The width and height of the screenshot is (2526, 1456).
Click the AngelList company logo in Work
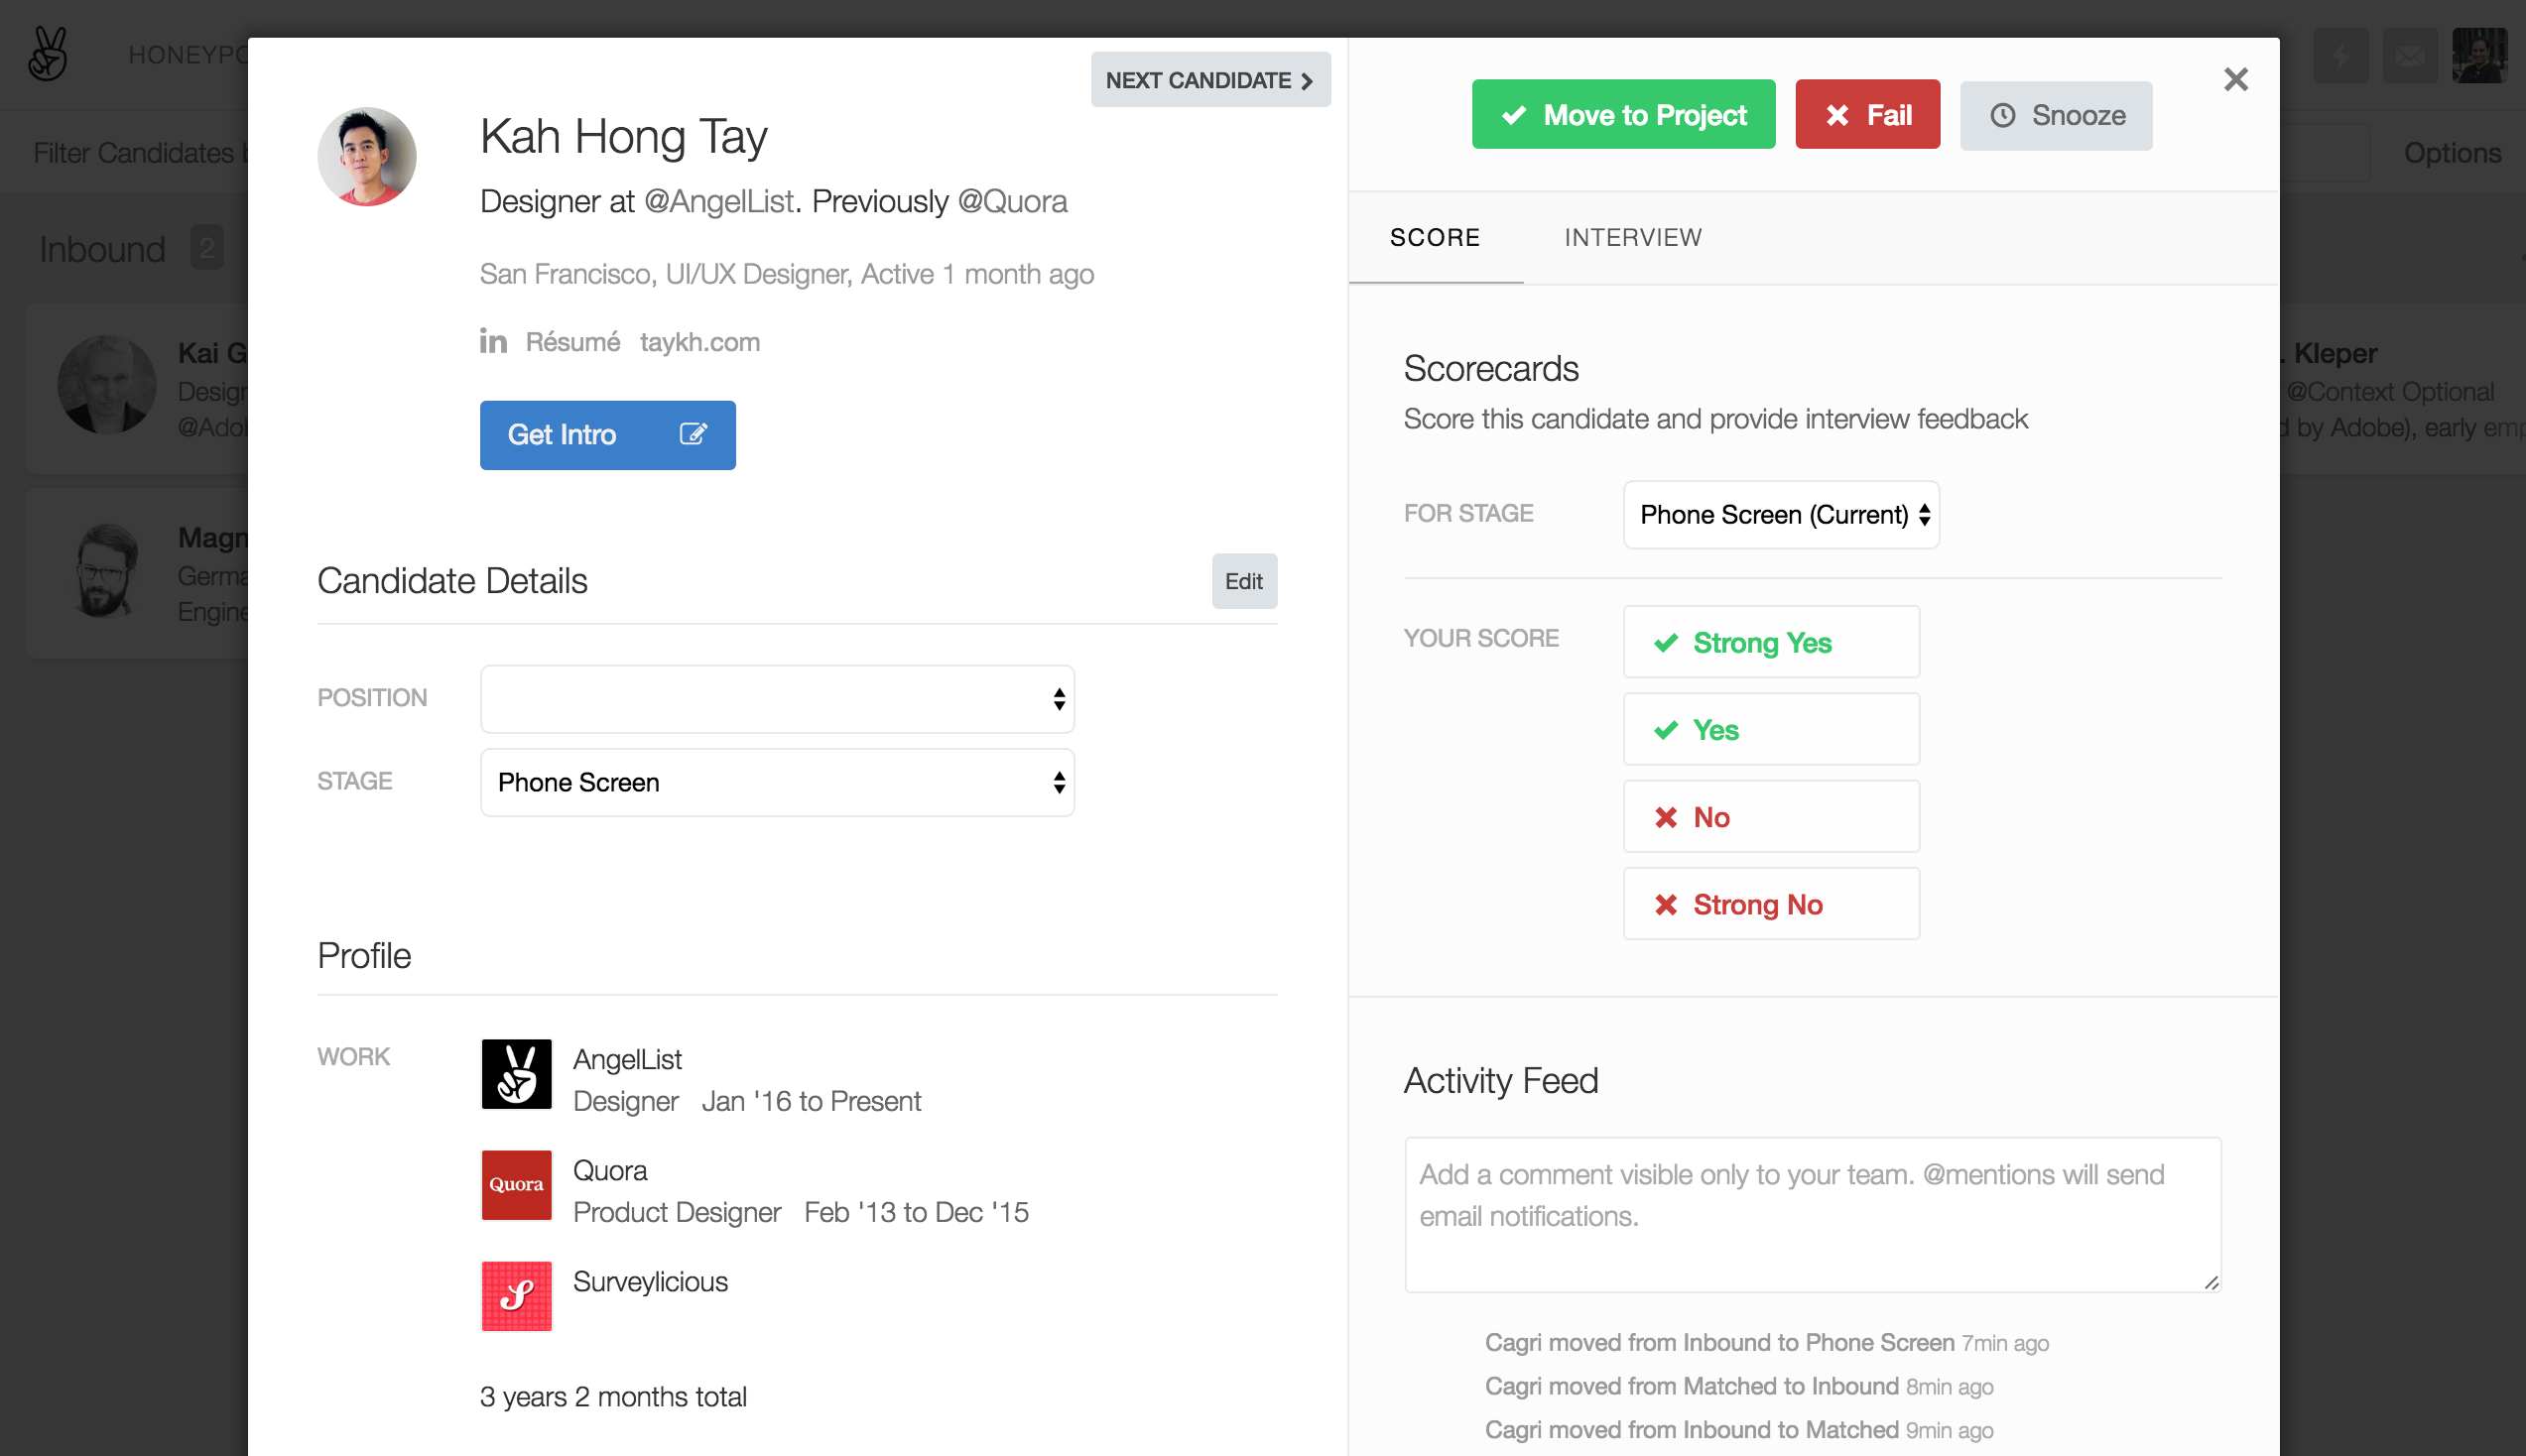(516, 1074)
